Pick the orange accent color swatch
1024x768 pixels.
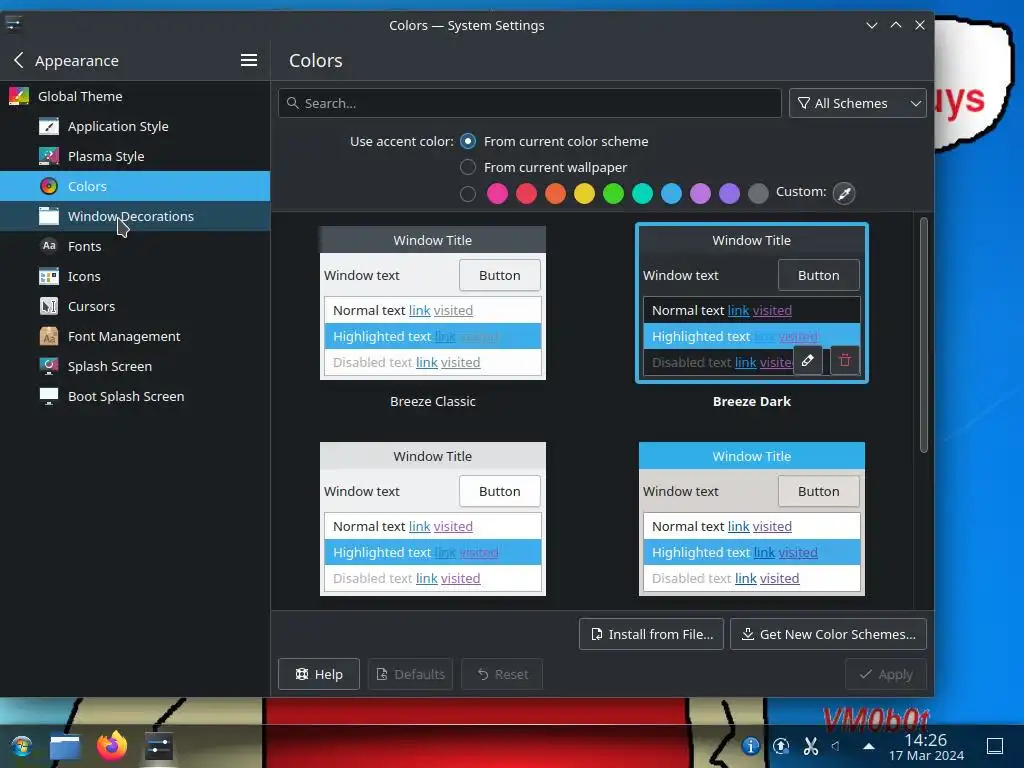555,194
